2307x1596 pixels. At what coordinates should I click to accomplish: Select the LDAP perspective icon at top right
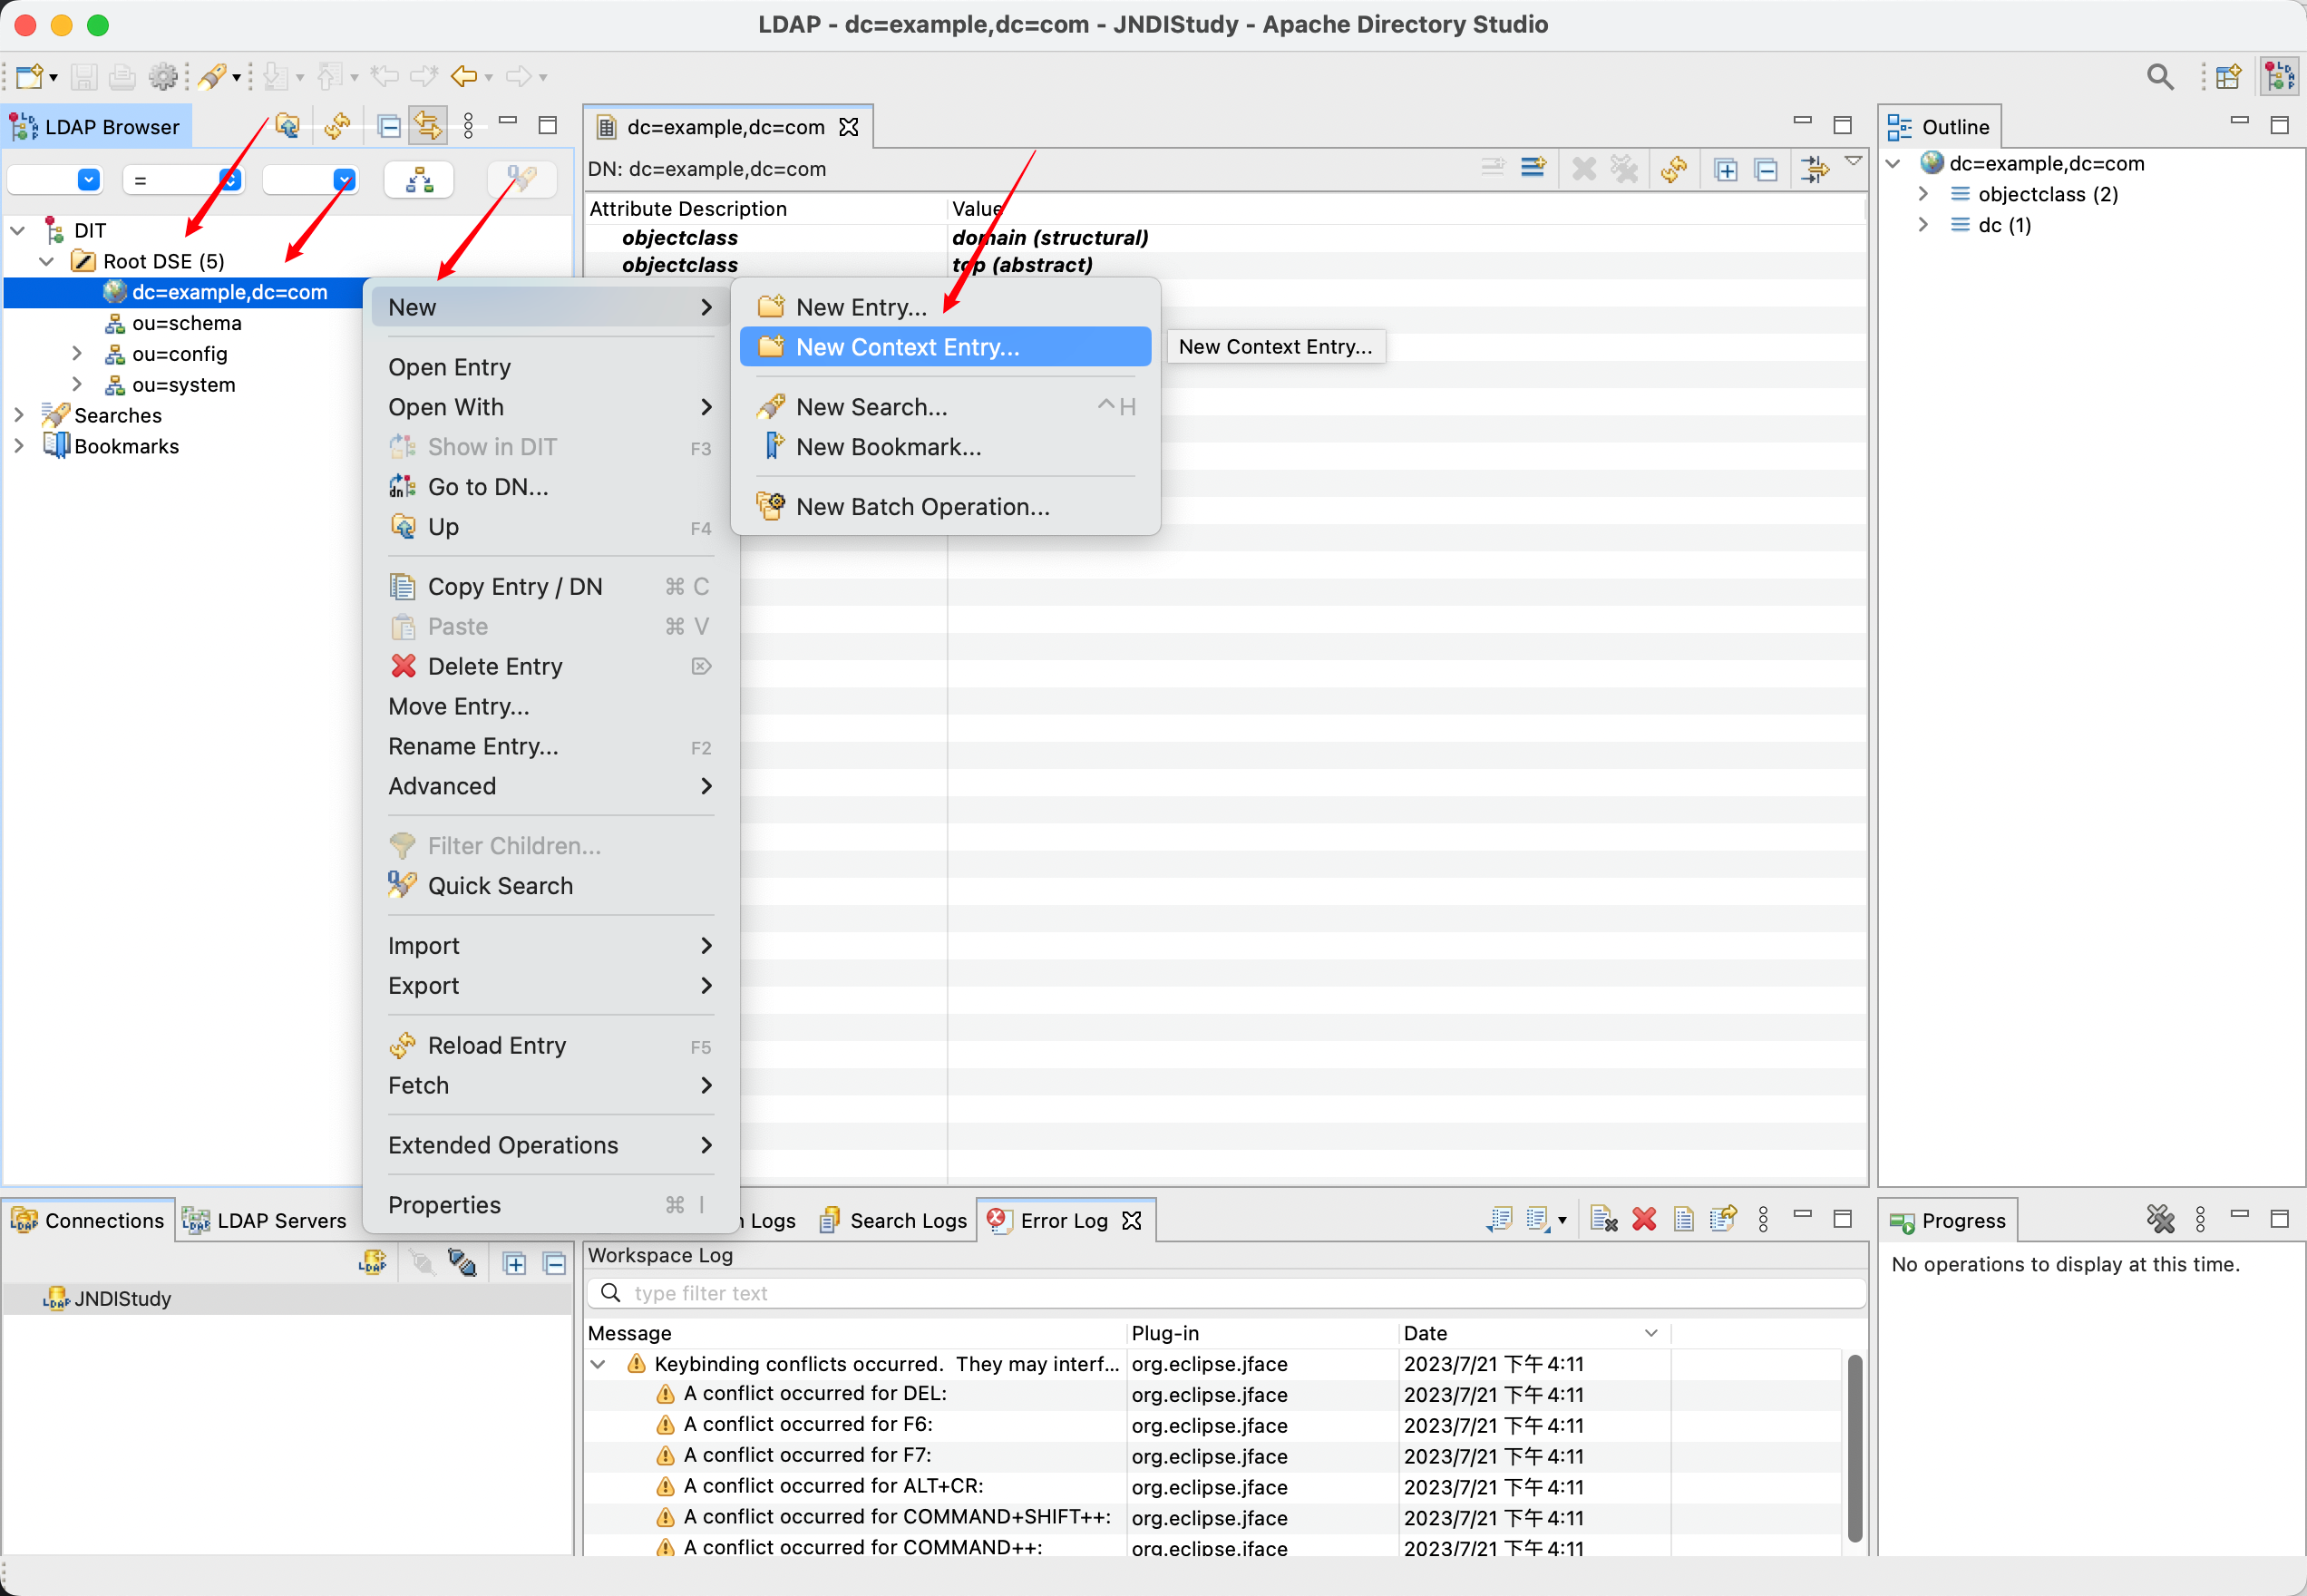[x=2280, y=76]
